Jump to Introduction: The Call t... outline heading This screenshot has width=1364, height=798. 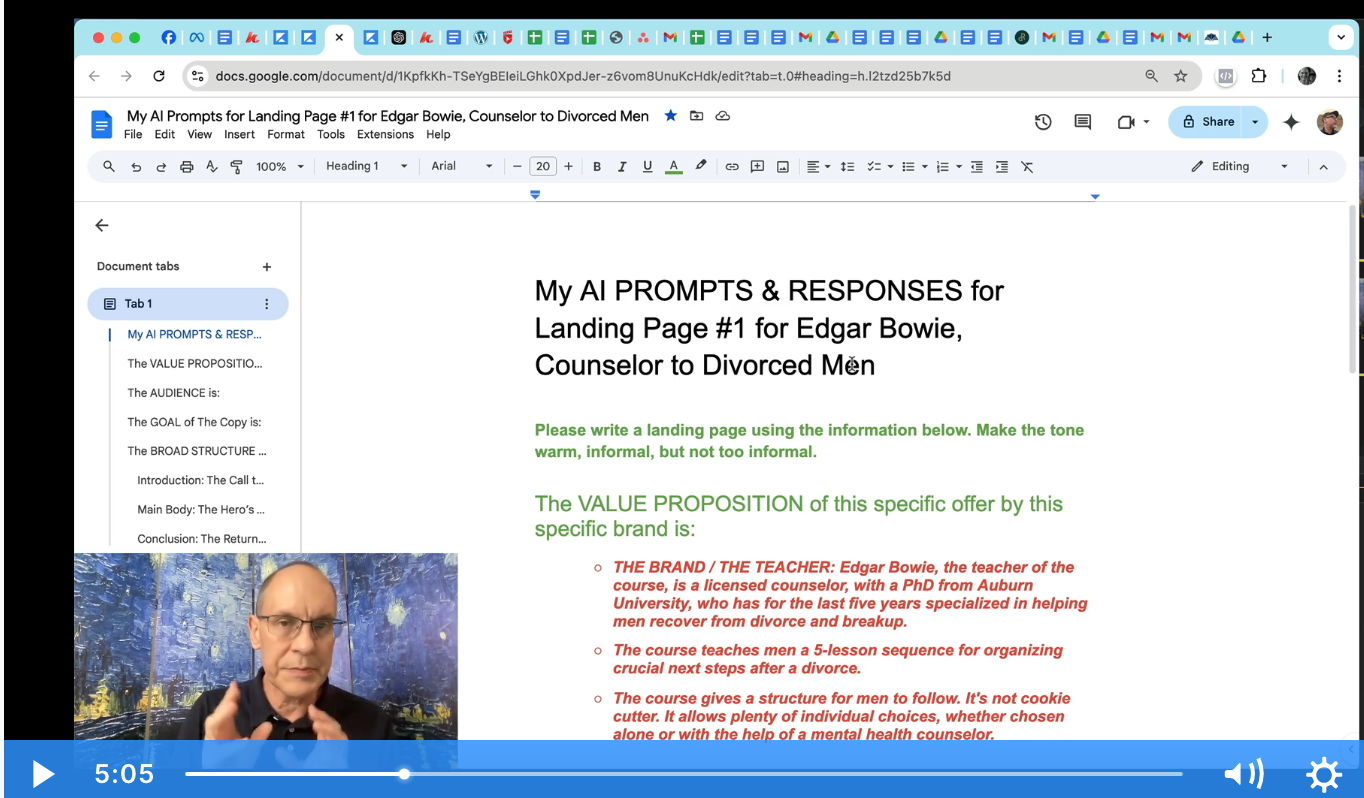point(201,480)
